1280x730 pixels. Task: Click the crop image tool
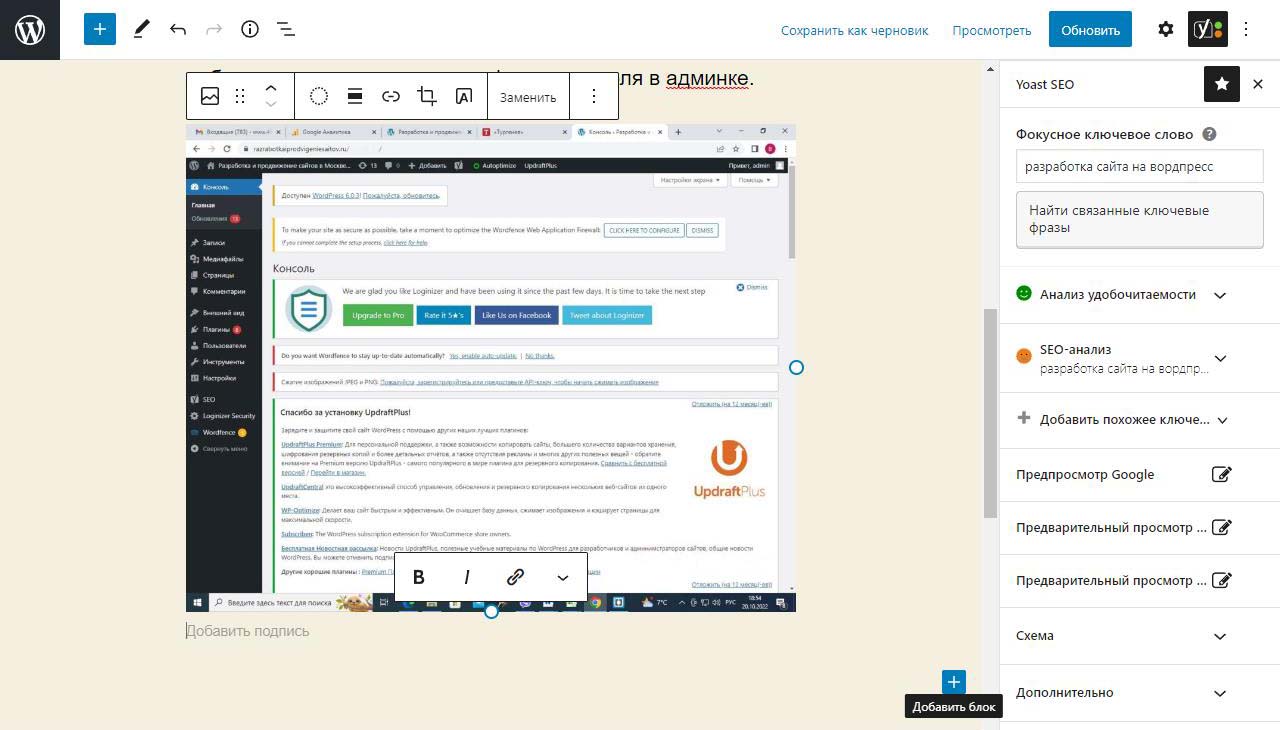click(x=427, y=96)
